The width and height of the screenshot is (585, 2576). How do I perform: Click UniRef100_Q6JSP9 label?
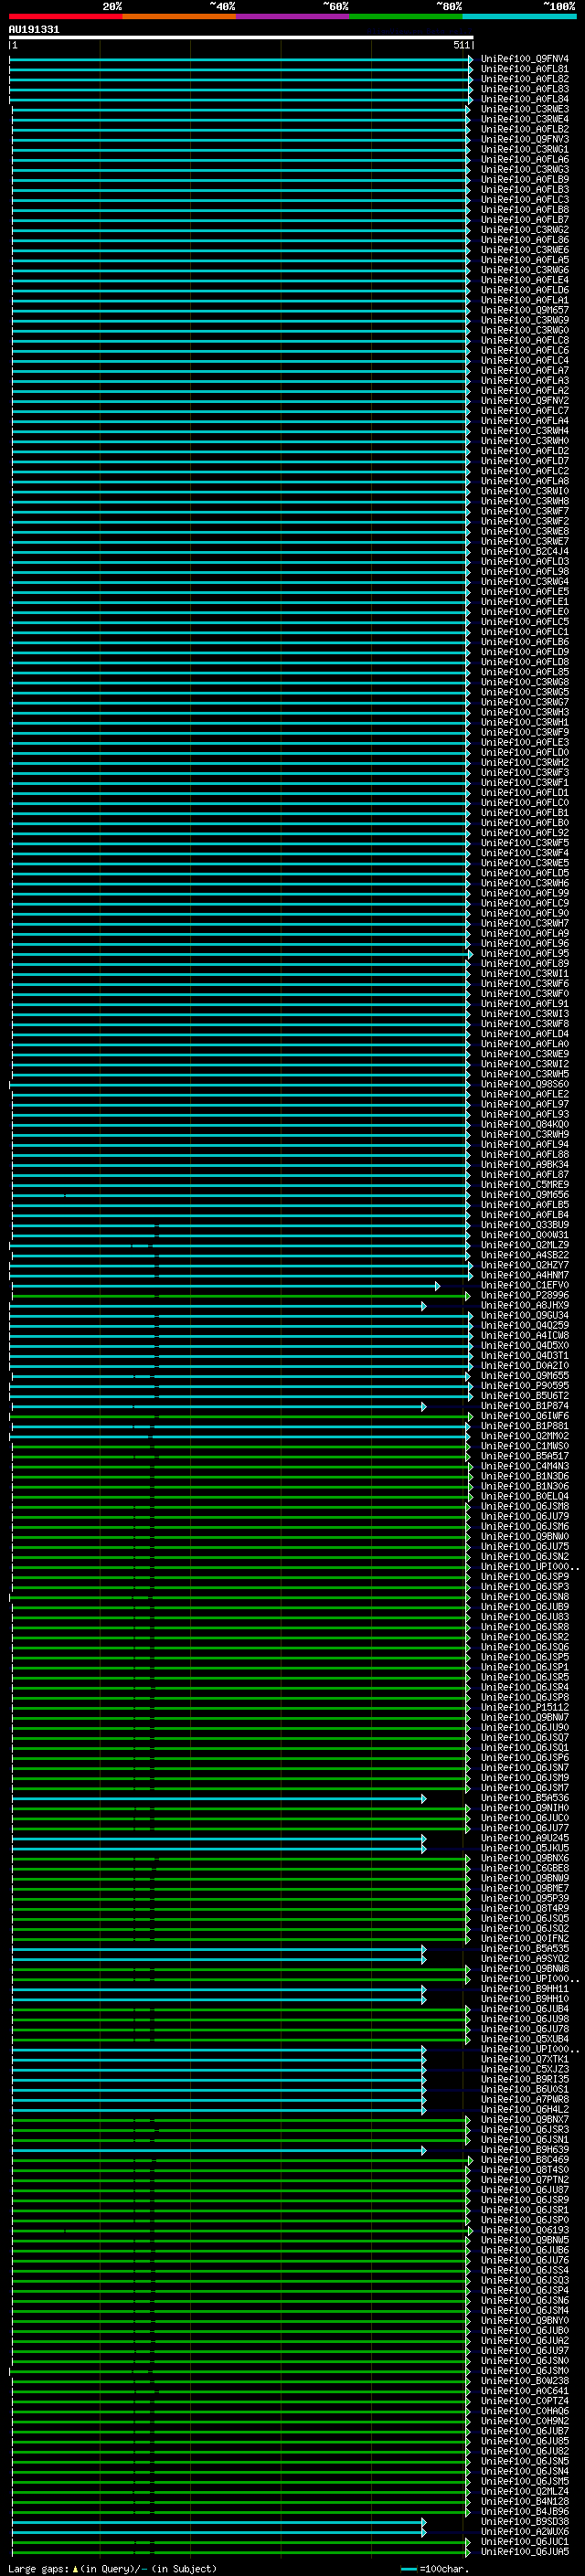pyautogui.click(x=525, y=1577)
